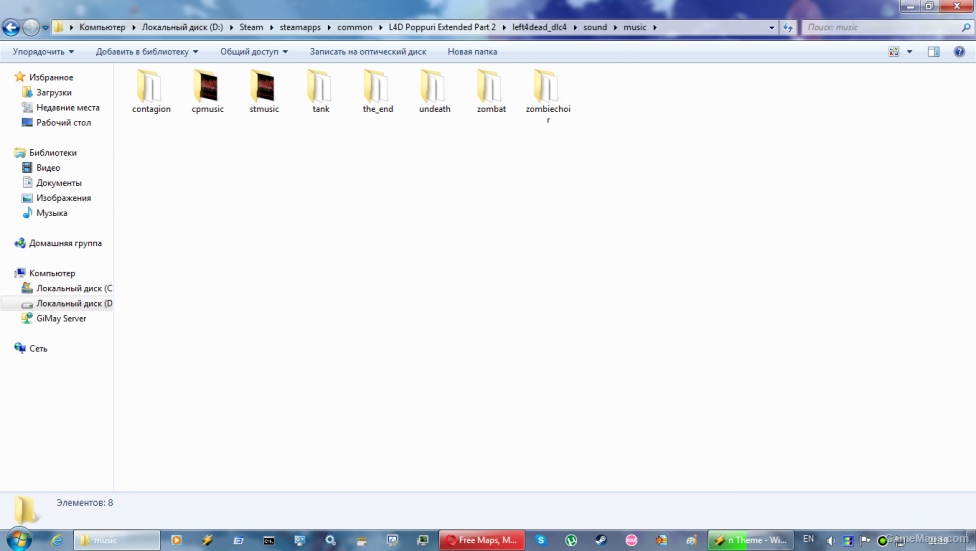
Task: Open Explorer help
Action: pos(959,52)
